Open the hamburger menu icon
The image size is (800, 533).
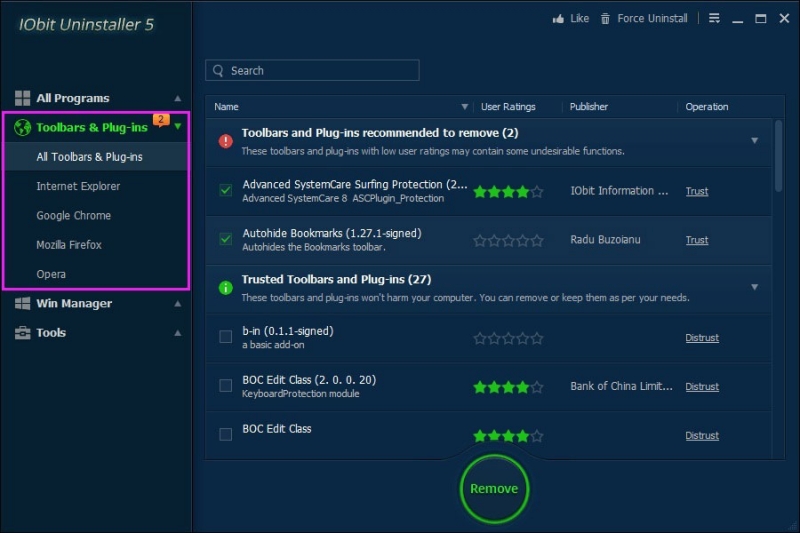pyautogui.click(x=714, y=18)
